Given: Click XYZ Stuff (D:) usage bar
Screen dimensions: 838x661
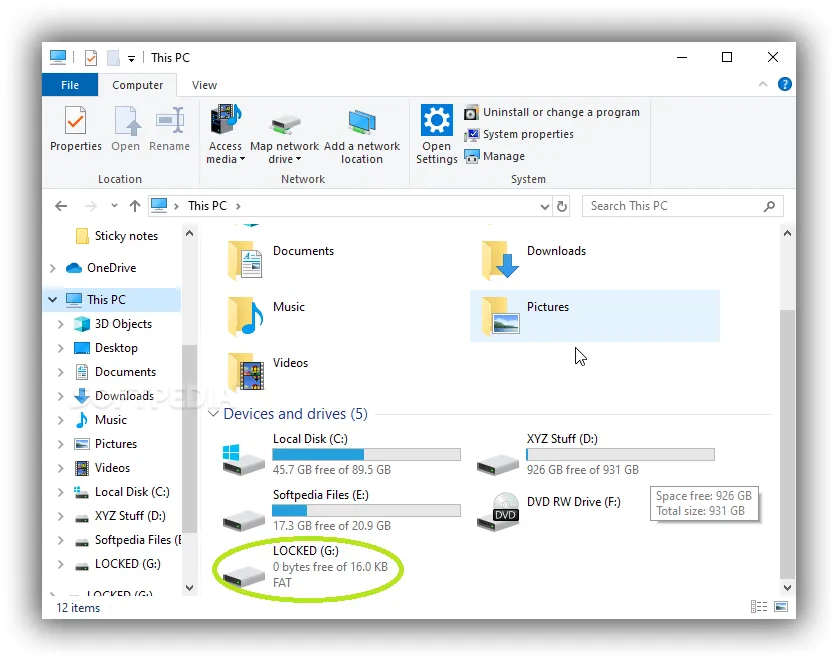Looking at the screenshot, I should coord(620,455).
